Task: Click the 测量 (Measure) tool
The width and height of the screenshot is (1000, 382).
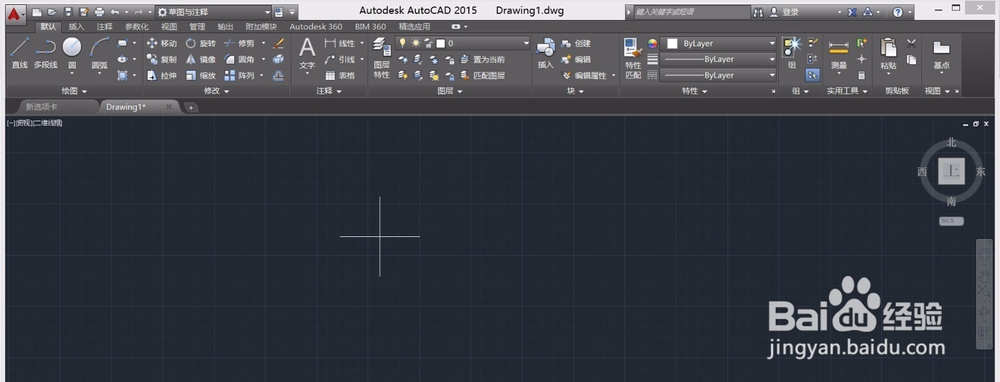Action: [x=839, y=54]
